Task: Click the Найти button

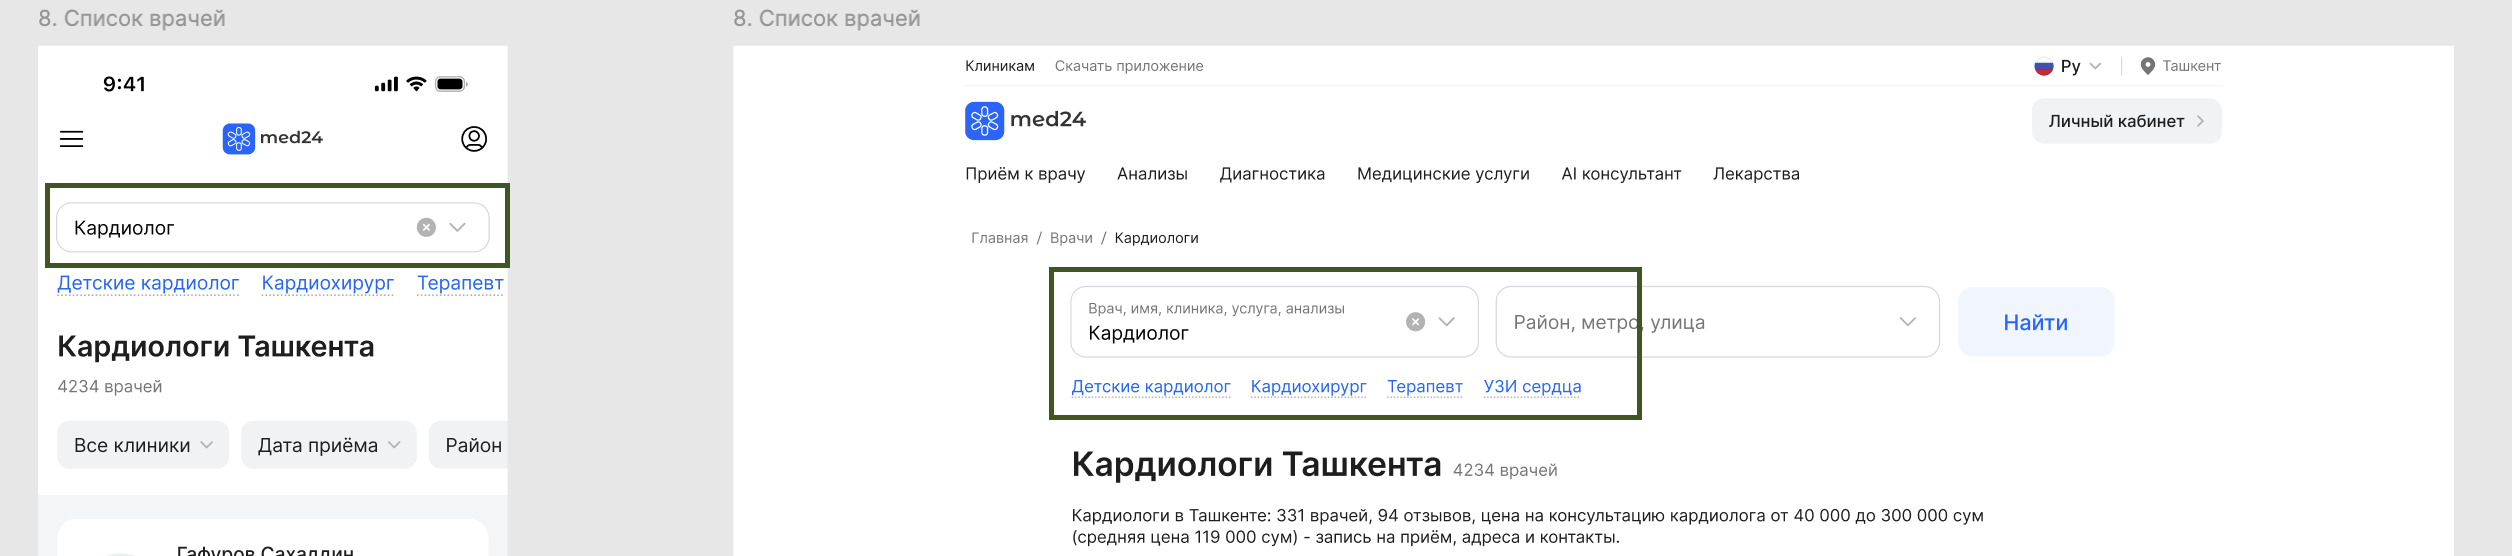Action: 2035,322
